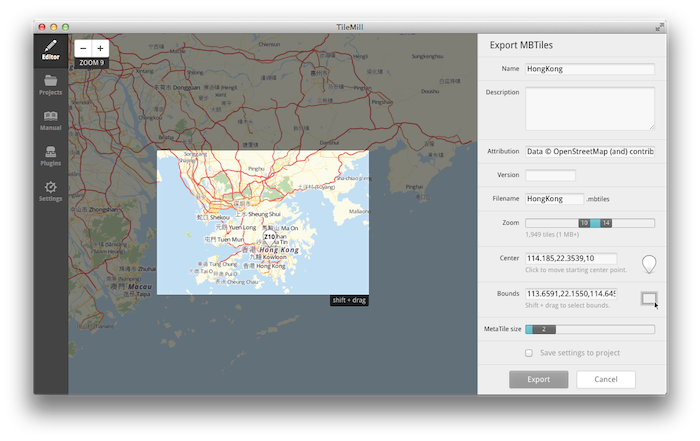
Task: Adjust the Zoom range slider
Action: [x=594, y=223]
